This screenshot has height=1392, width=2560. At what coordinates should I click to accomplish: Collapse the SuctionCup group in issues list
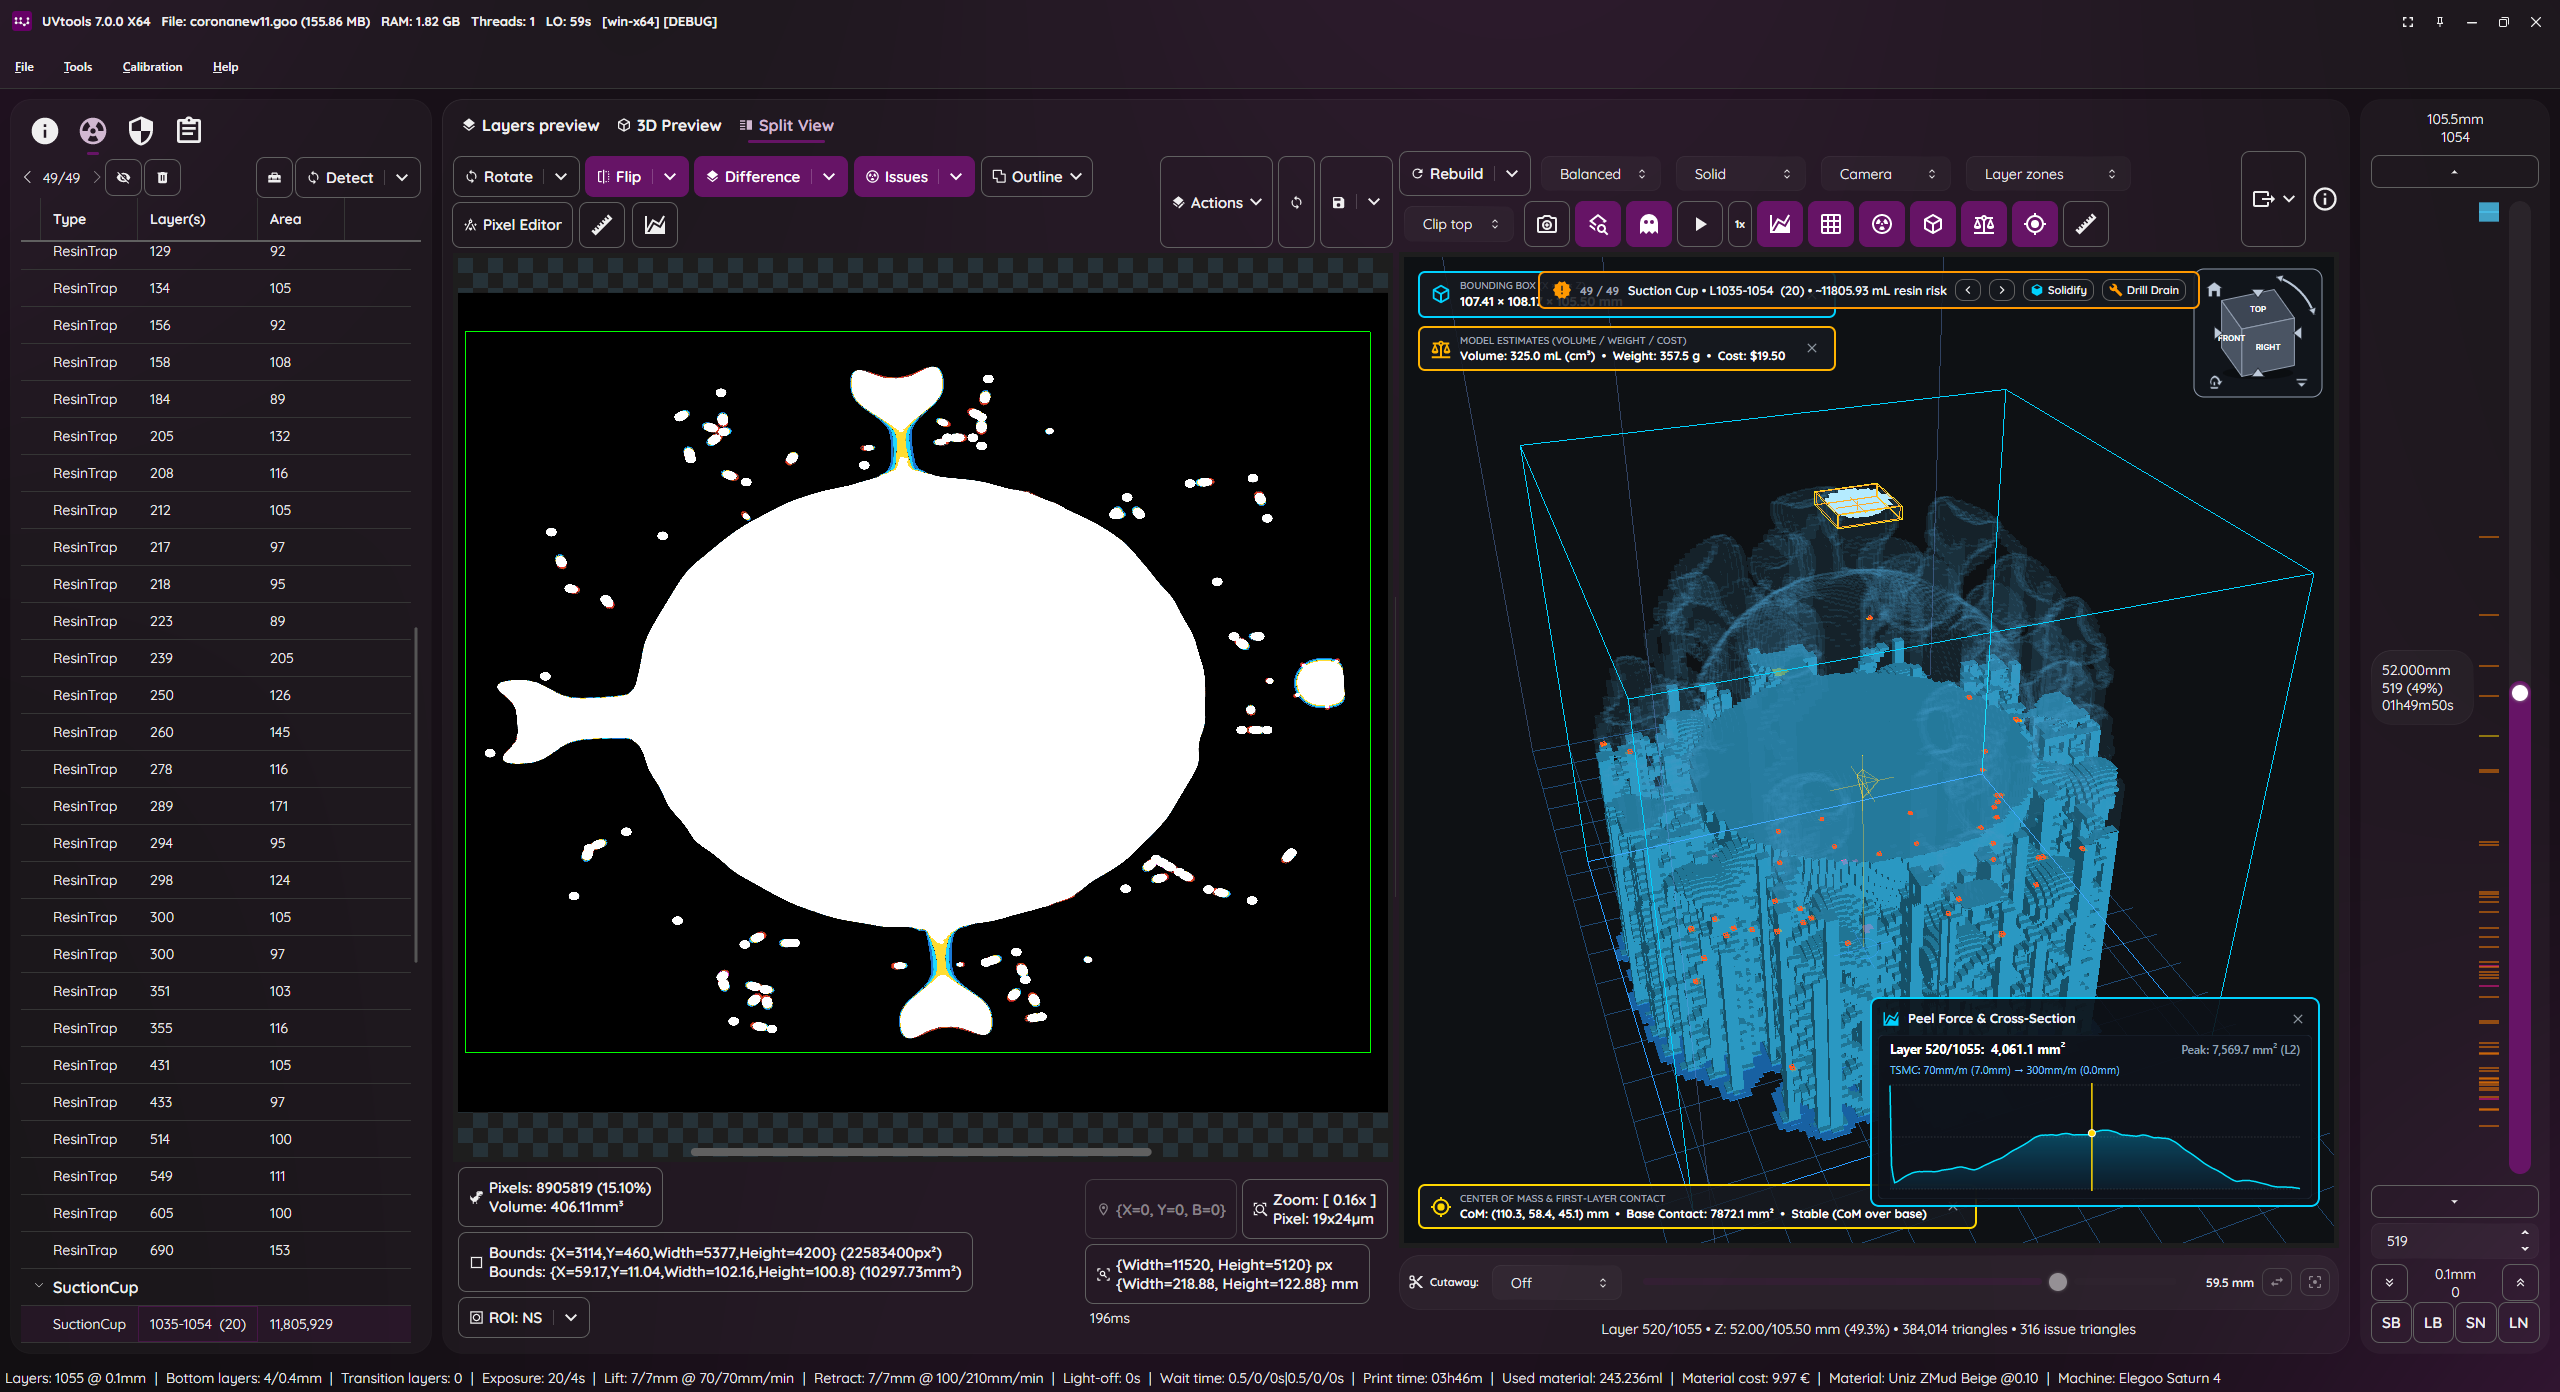tap(39, 1286)
